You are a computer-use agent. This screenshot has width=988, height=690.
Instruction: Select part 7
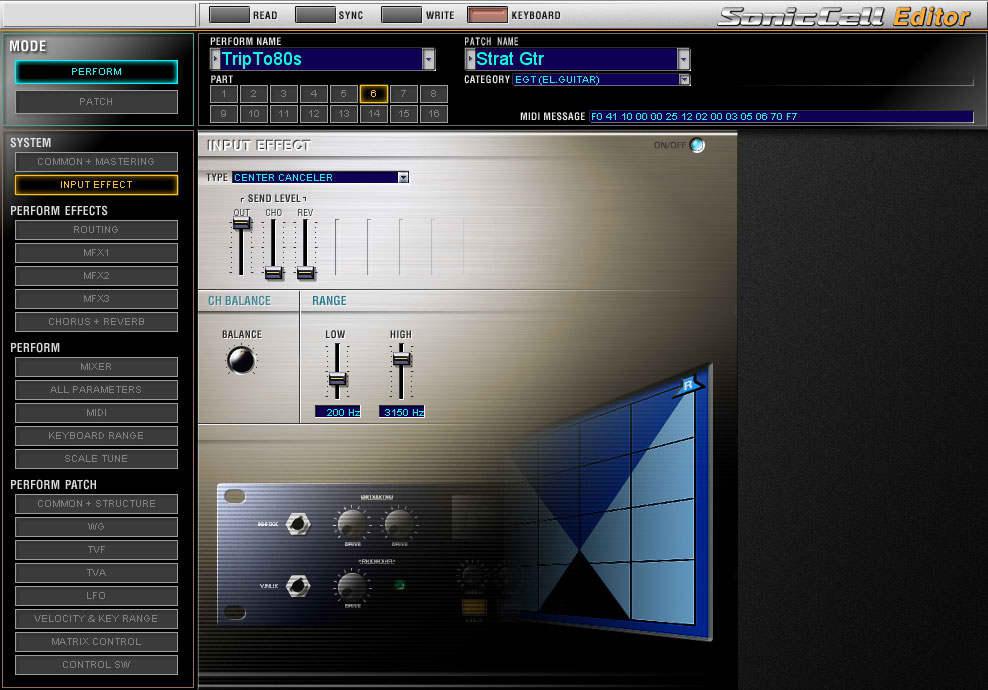coord(404,94)
